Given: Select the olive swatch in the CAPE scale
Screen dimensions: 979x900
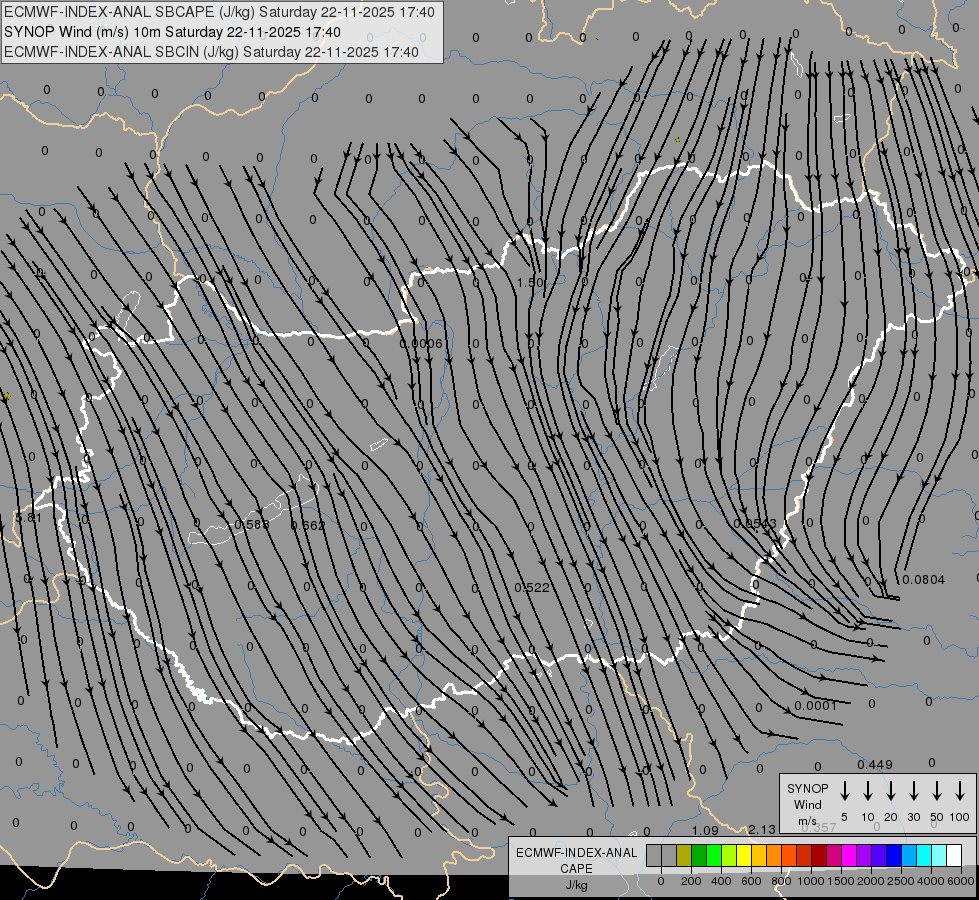Looking at the screenshot, I should 684,855.
